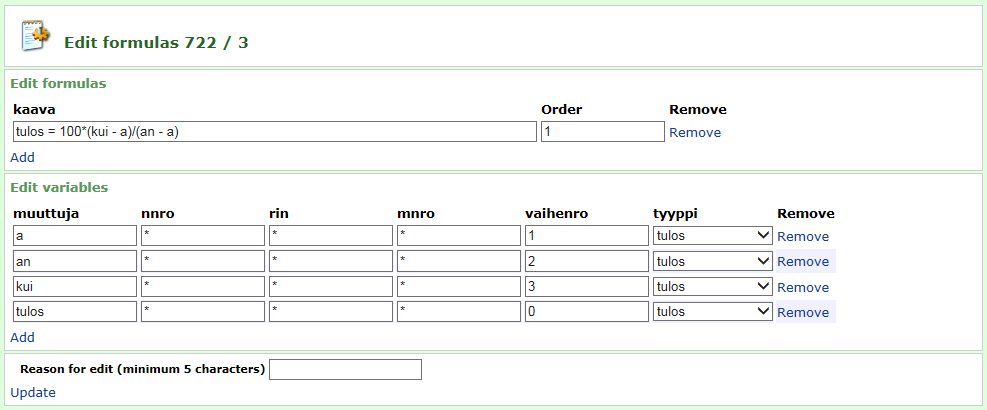Image resolution: width=987 pixels, height=410 pixels.
Task: Remove variable tulos row
Action: pos(802,312)
